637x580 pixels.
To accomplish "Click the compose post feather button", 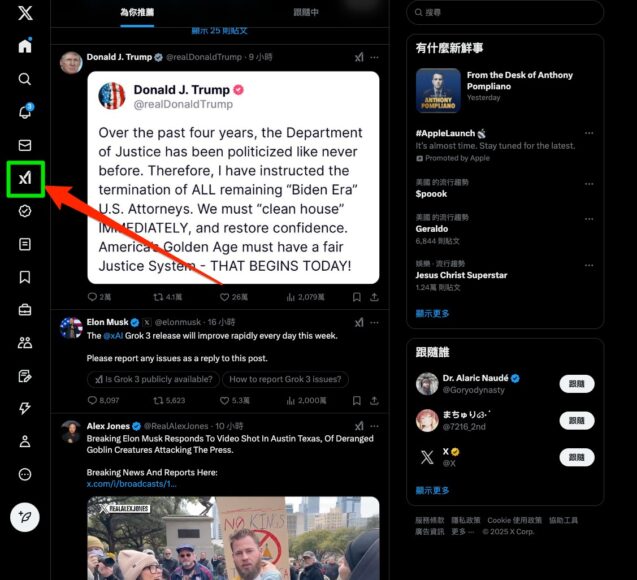I will pyautogui.click(x=25, y=517).
